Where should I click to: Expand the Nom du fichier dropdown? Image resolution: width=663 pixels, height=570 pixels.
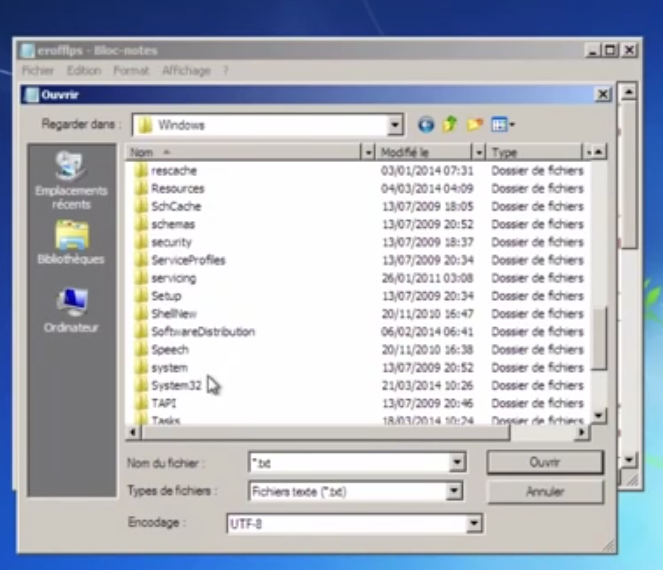[457, 462]
